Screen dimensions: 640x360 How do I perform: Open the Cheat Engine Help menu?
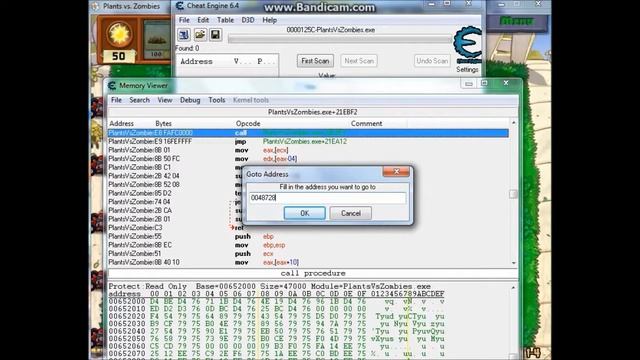click(x=269, y=20)
